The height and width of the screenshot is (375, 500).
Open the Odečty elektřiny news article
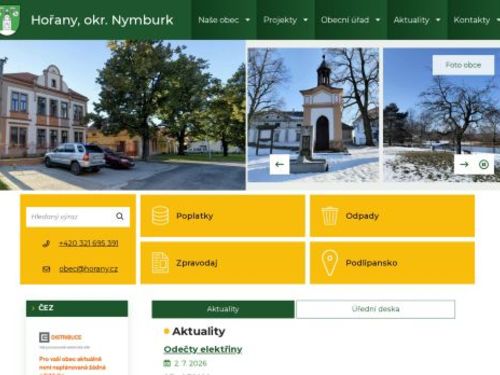tap(203, 349)
